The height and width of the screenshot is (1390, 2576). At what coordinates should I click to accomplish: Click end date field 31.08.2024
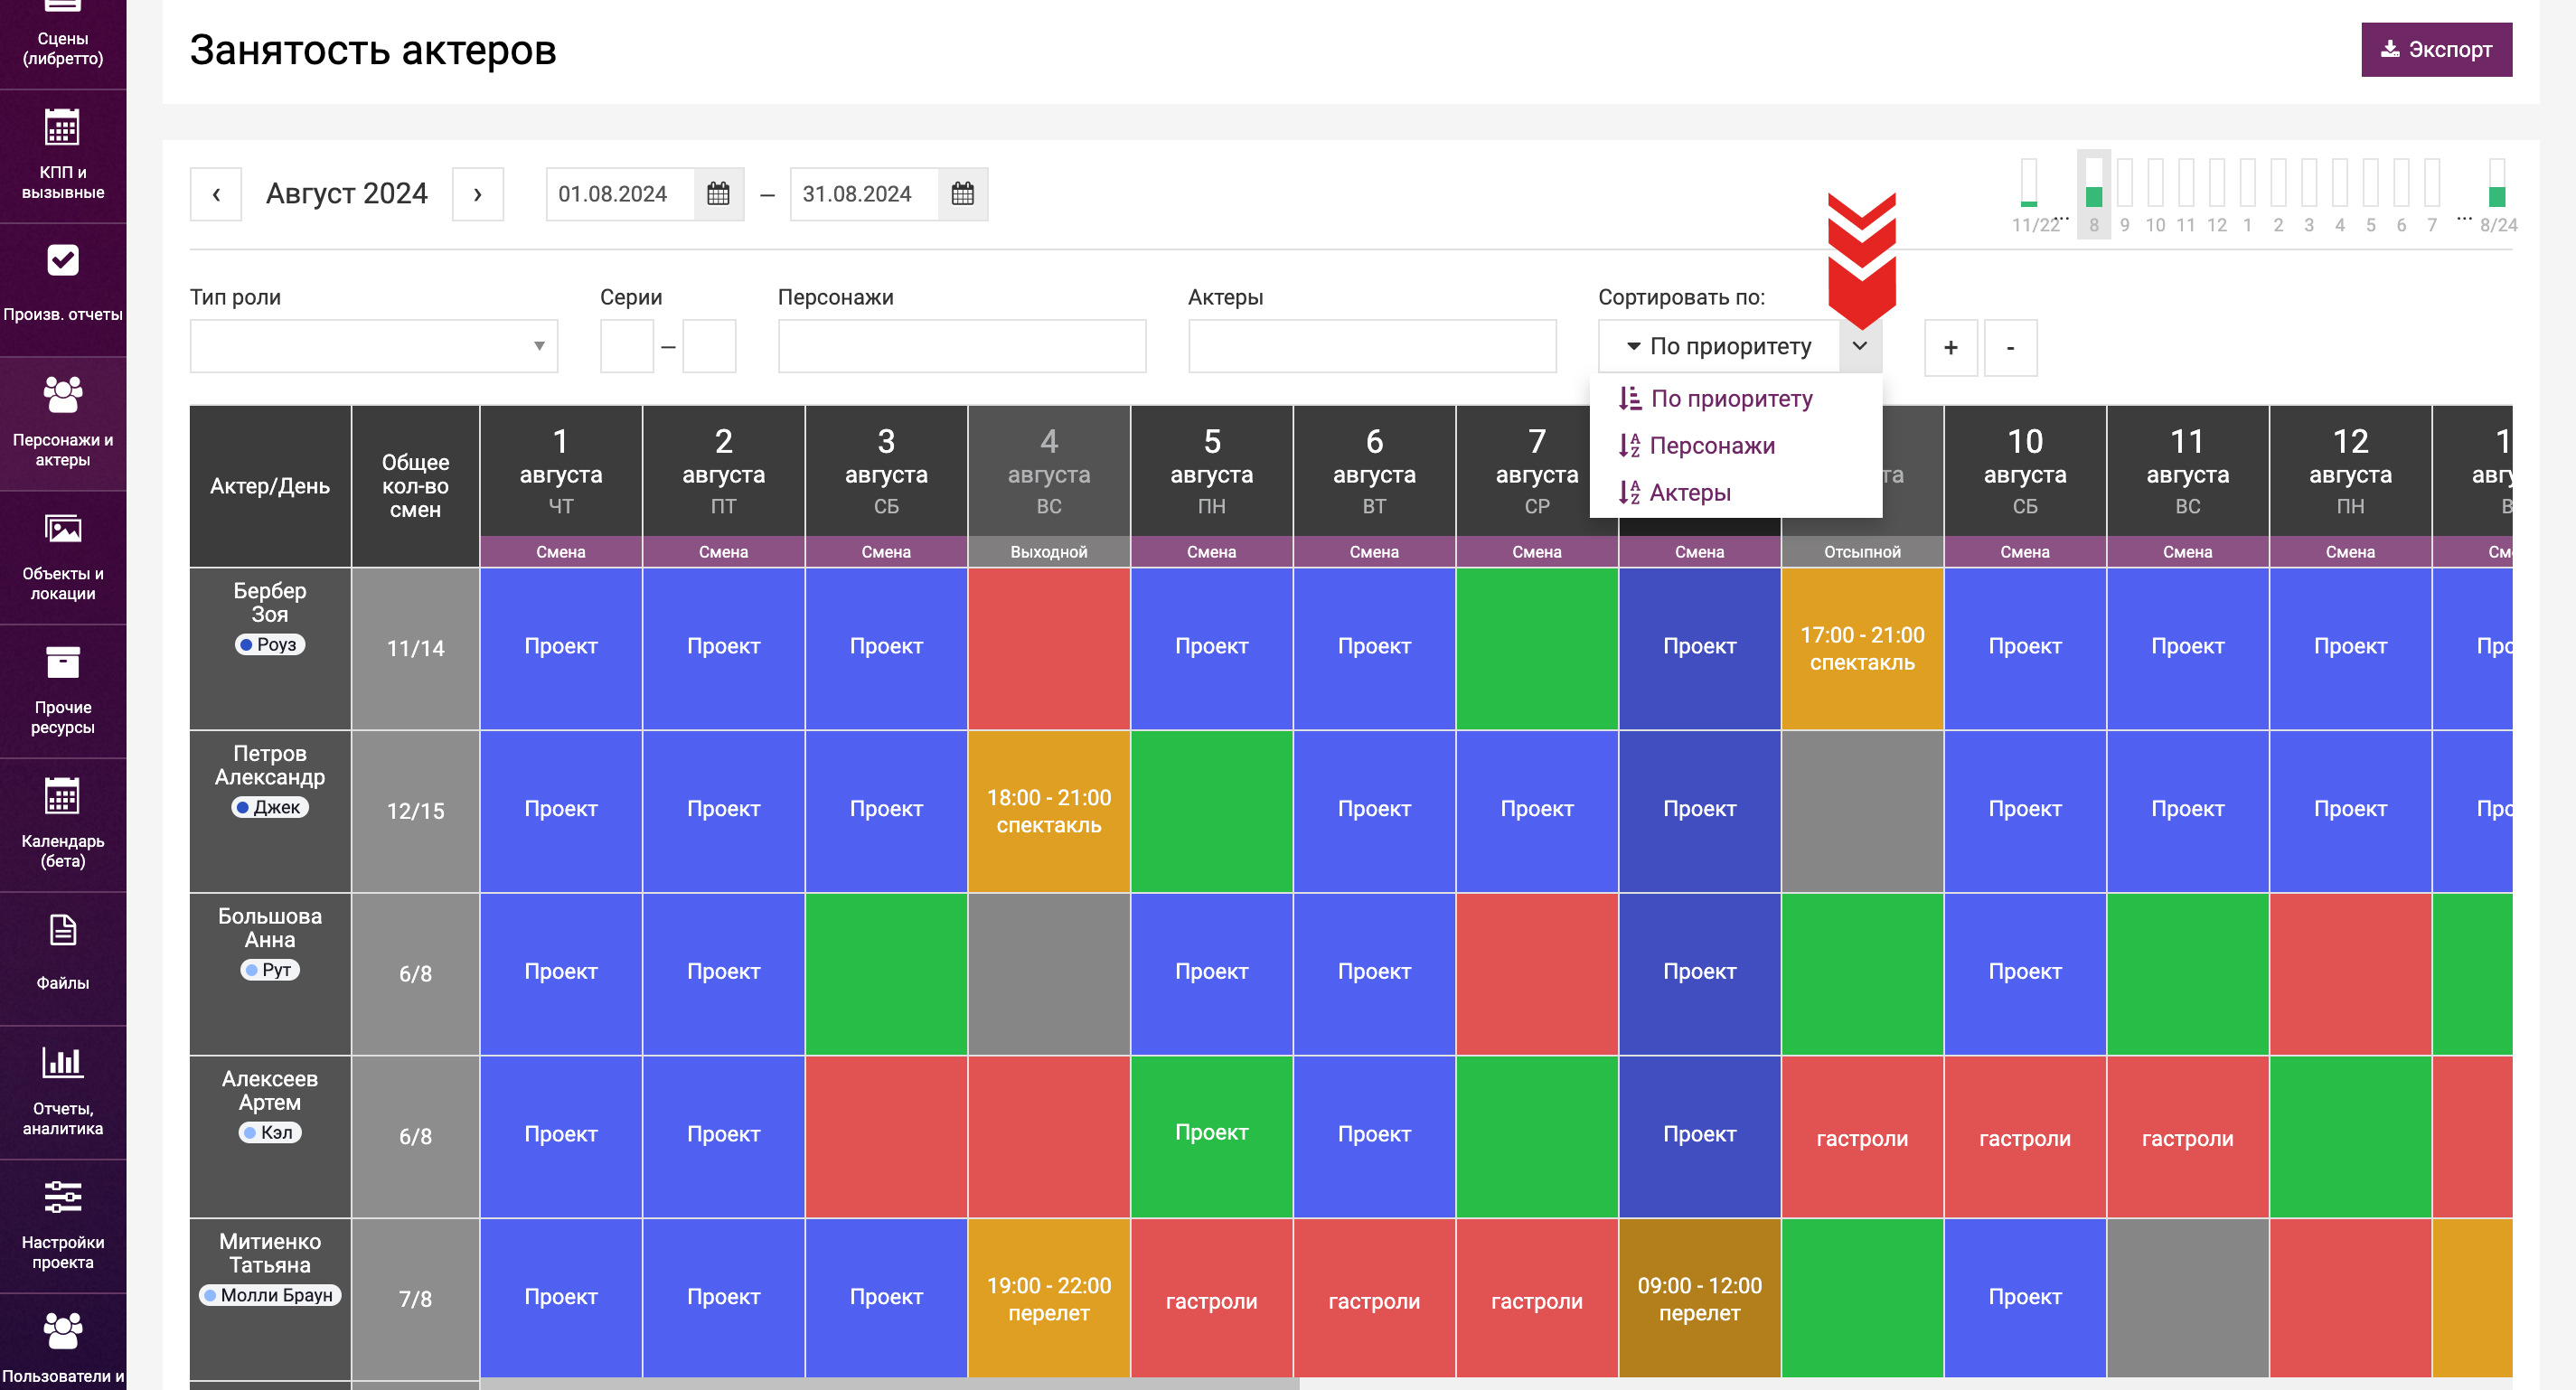point(865,194)
